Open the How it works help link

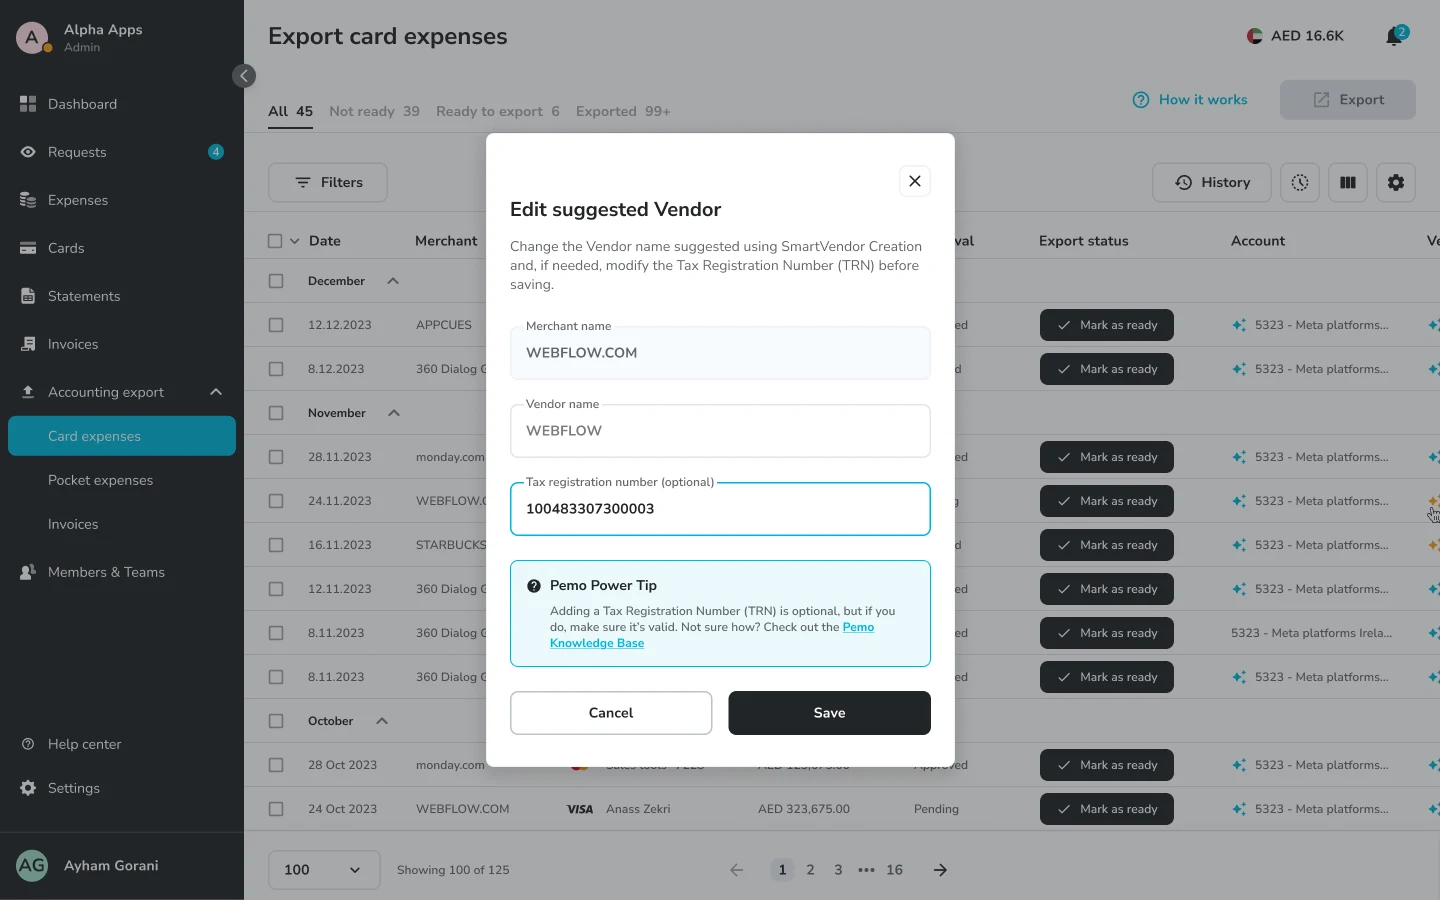pyautogui.click(x=1190, y=100)
